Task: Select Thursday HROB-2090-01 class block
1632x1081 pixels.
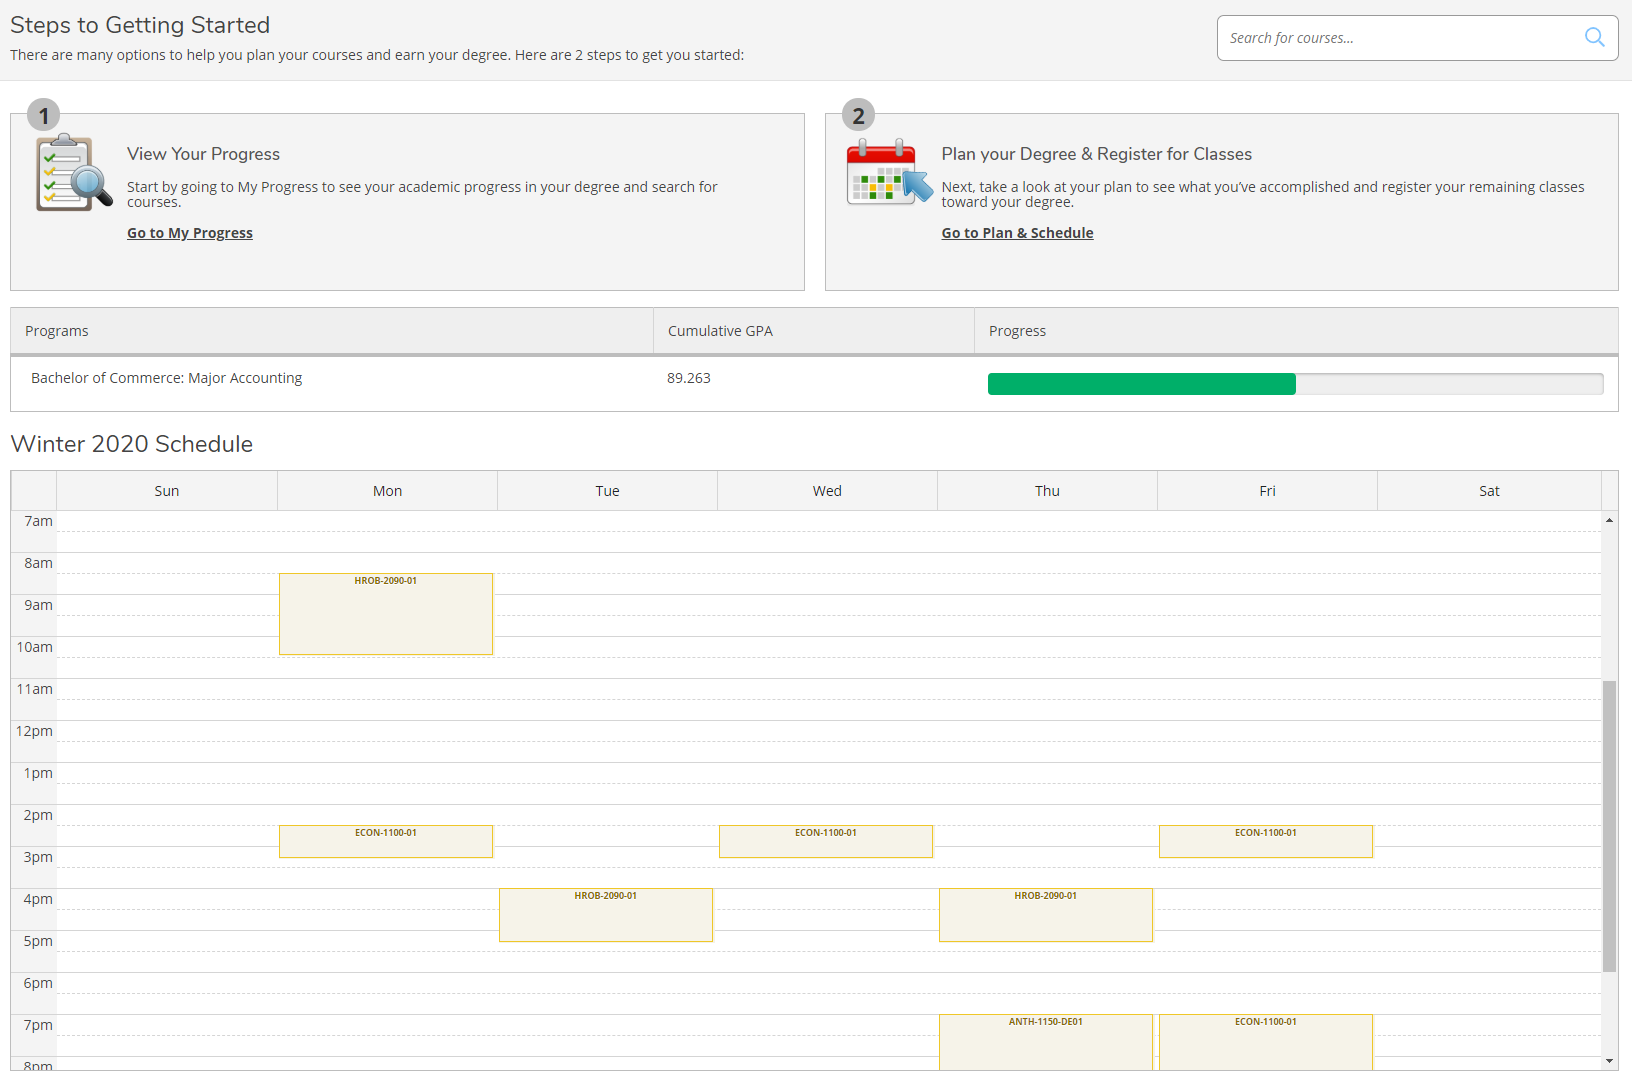Action: [1046, 915]
